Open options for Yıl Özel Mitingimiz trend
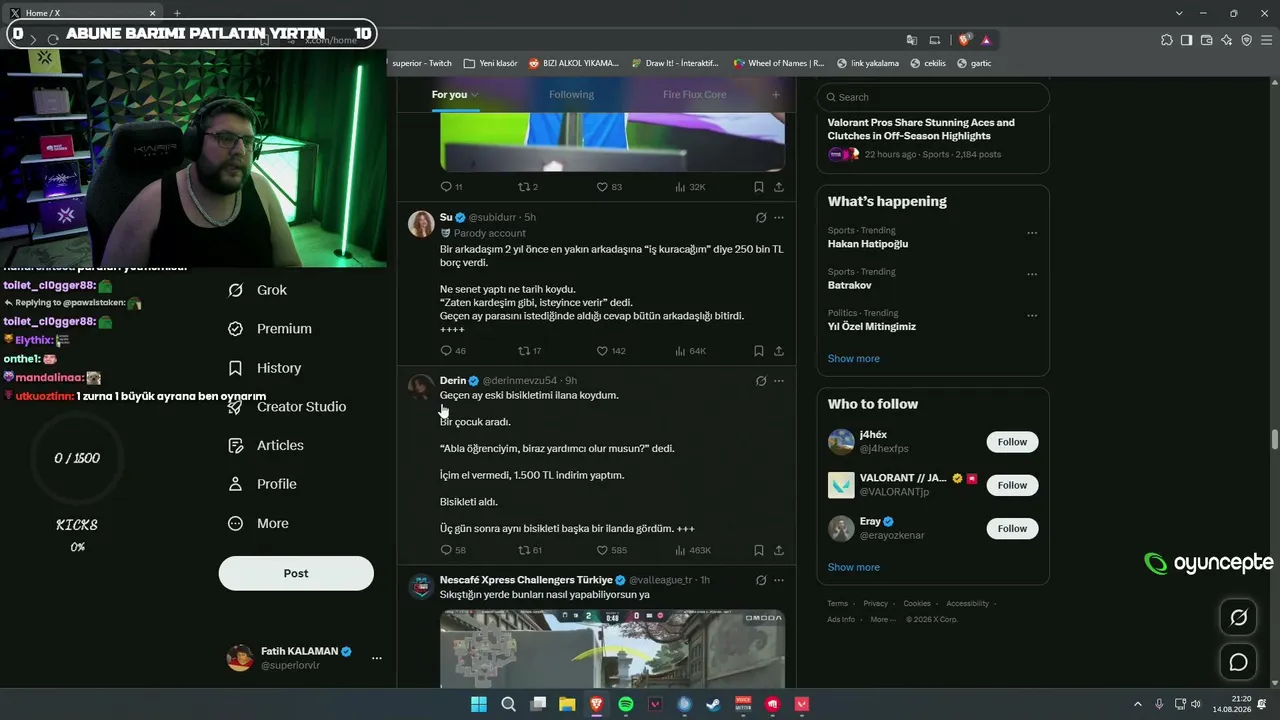This screenshot has width=1280, height=720. click(1032, 315)
